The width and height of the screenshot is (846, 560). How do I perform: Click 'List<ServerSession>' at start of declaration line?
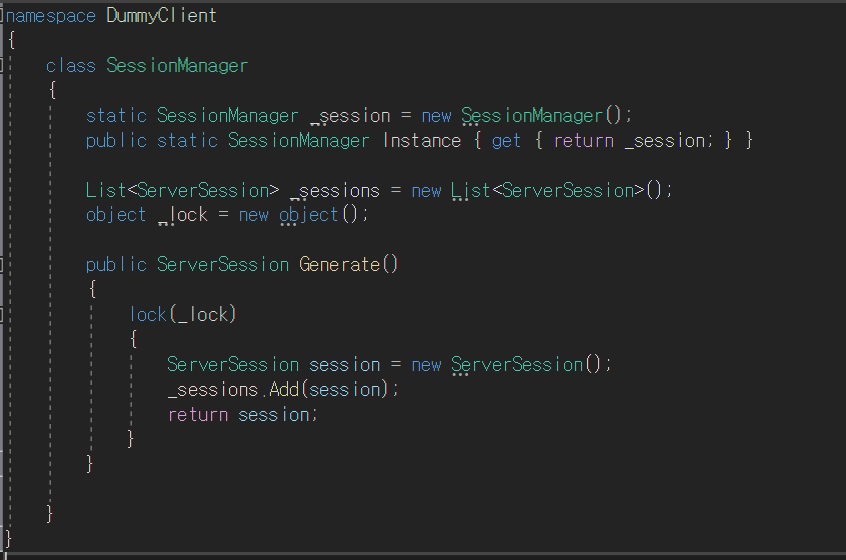[182, 190]
